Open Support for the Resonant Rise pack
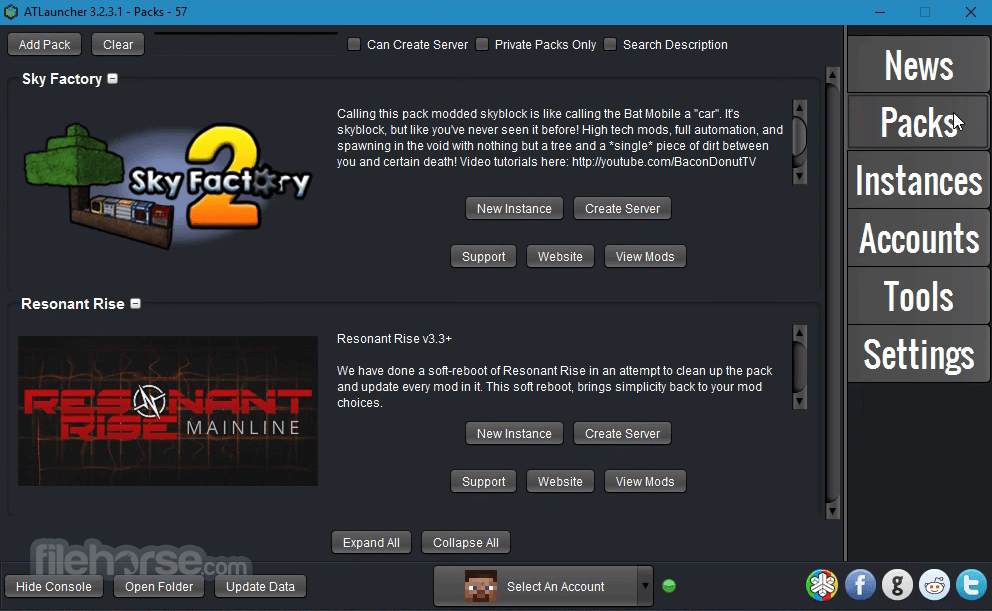Screen dimensions: 992x611 (483, 481)
